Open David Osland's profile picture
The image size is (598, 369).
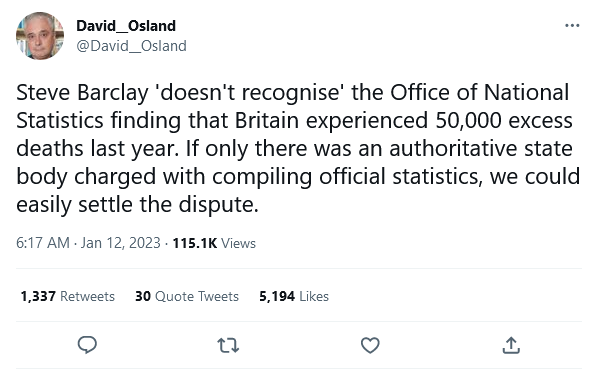pyautogui.click(x=40, y=36)
